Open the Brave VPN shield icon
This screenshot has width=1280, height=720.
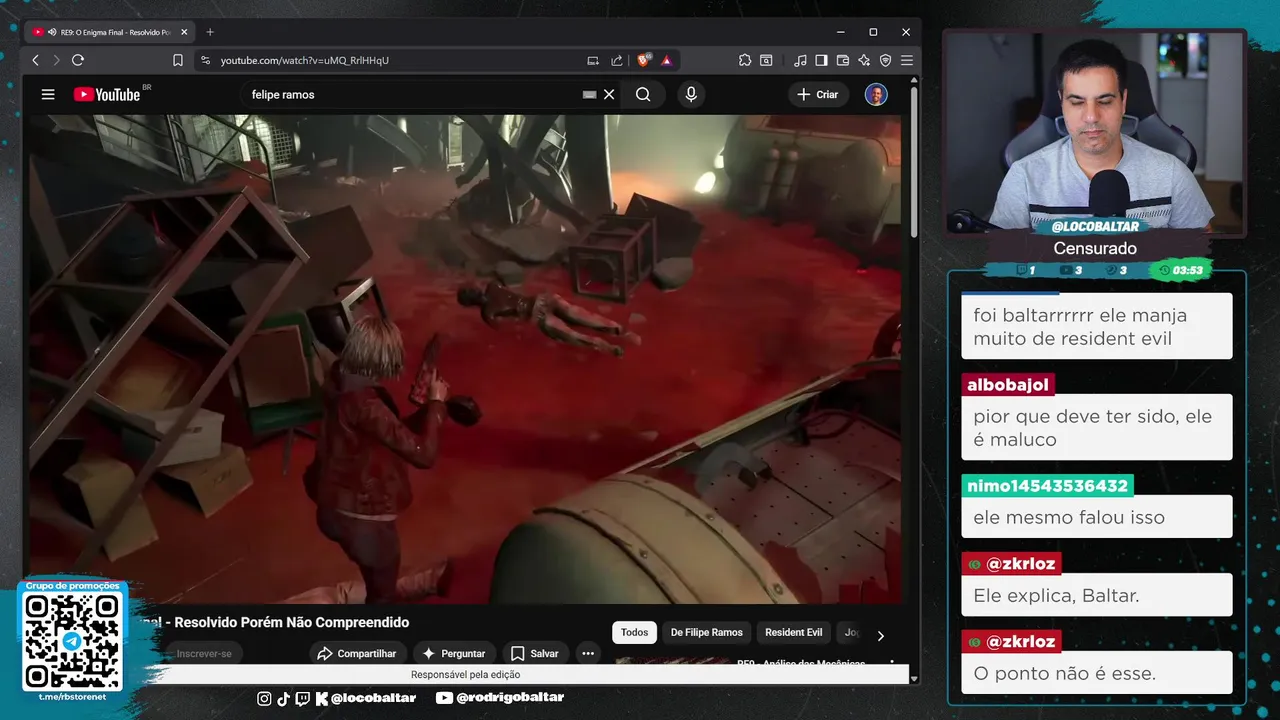pyautogui.click(x=885, y=60)
